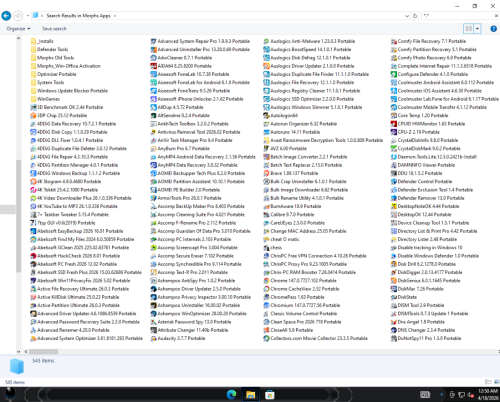Select the CPU-Z 2.19 Portable icon
Screen dimensions: 500x402
[x=394, y=132]
